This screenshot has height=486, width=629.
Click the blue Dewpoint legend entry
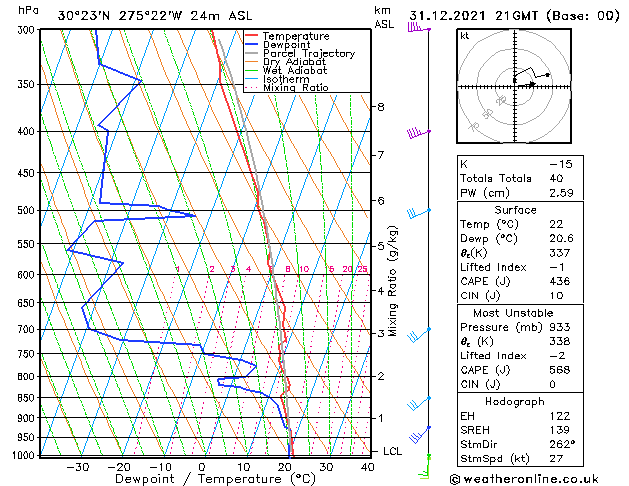tap(278, 45)
